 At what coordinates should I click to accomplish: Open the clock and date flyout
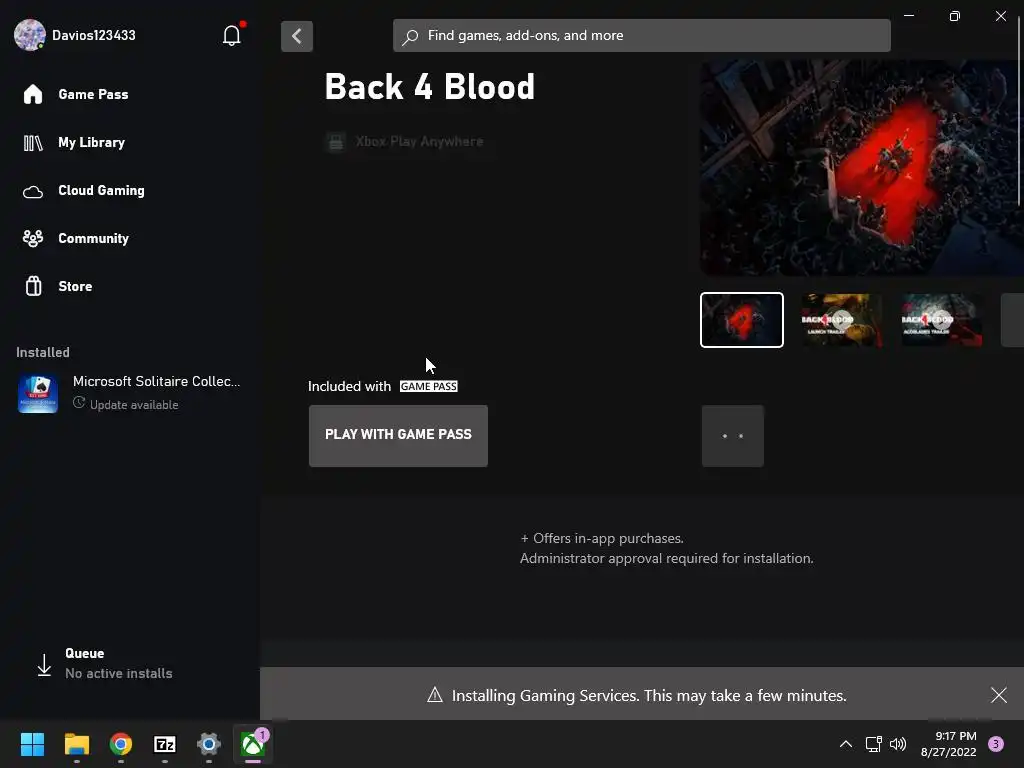click(x=949, y=744)
